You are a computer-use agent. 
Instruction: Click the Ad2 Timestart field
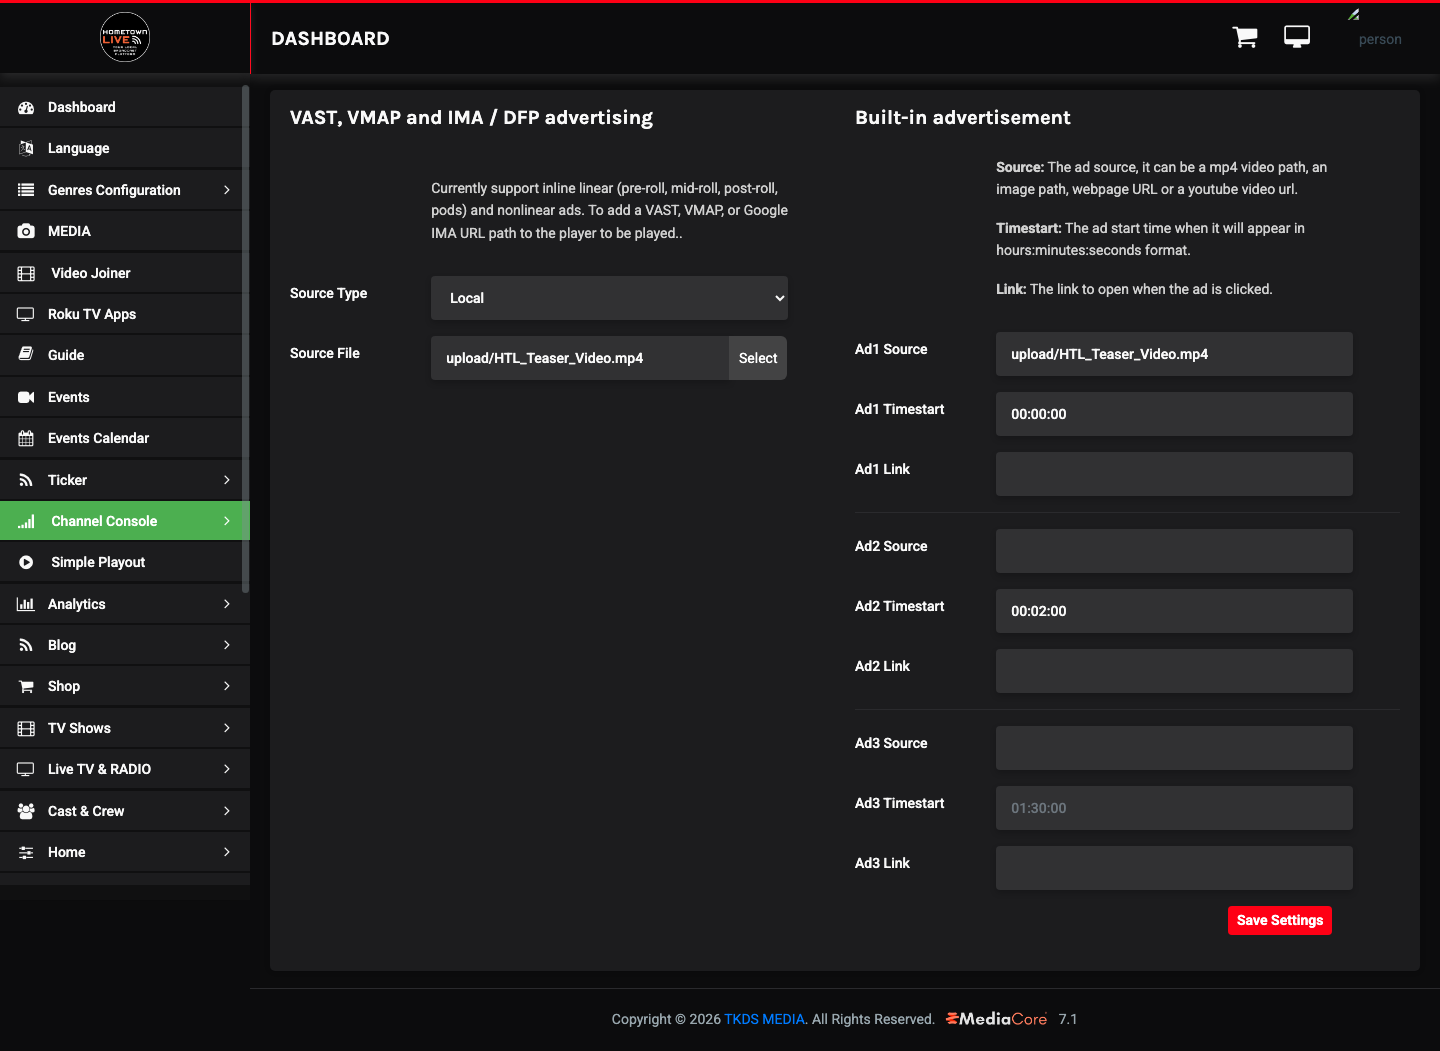click(1174, 611)
